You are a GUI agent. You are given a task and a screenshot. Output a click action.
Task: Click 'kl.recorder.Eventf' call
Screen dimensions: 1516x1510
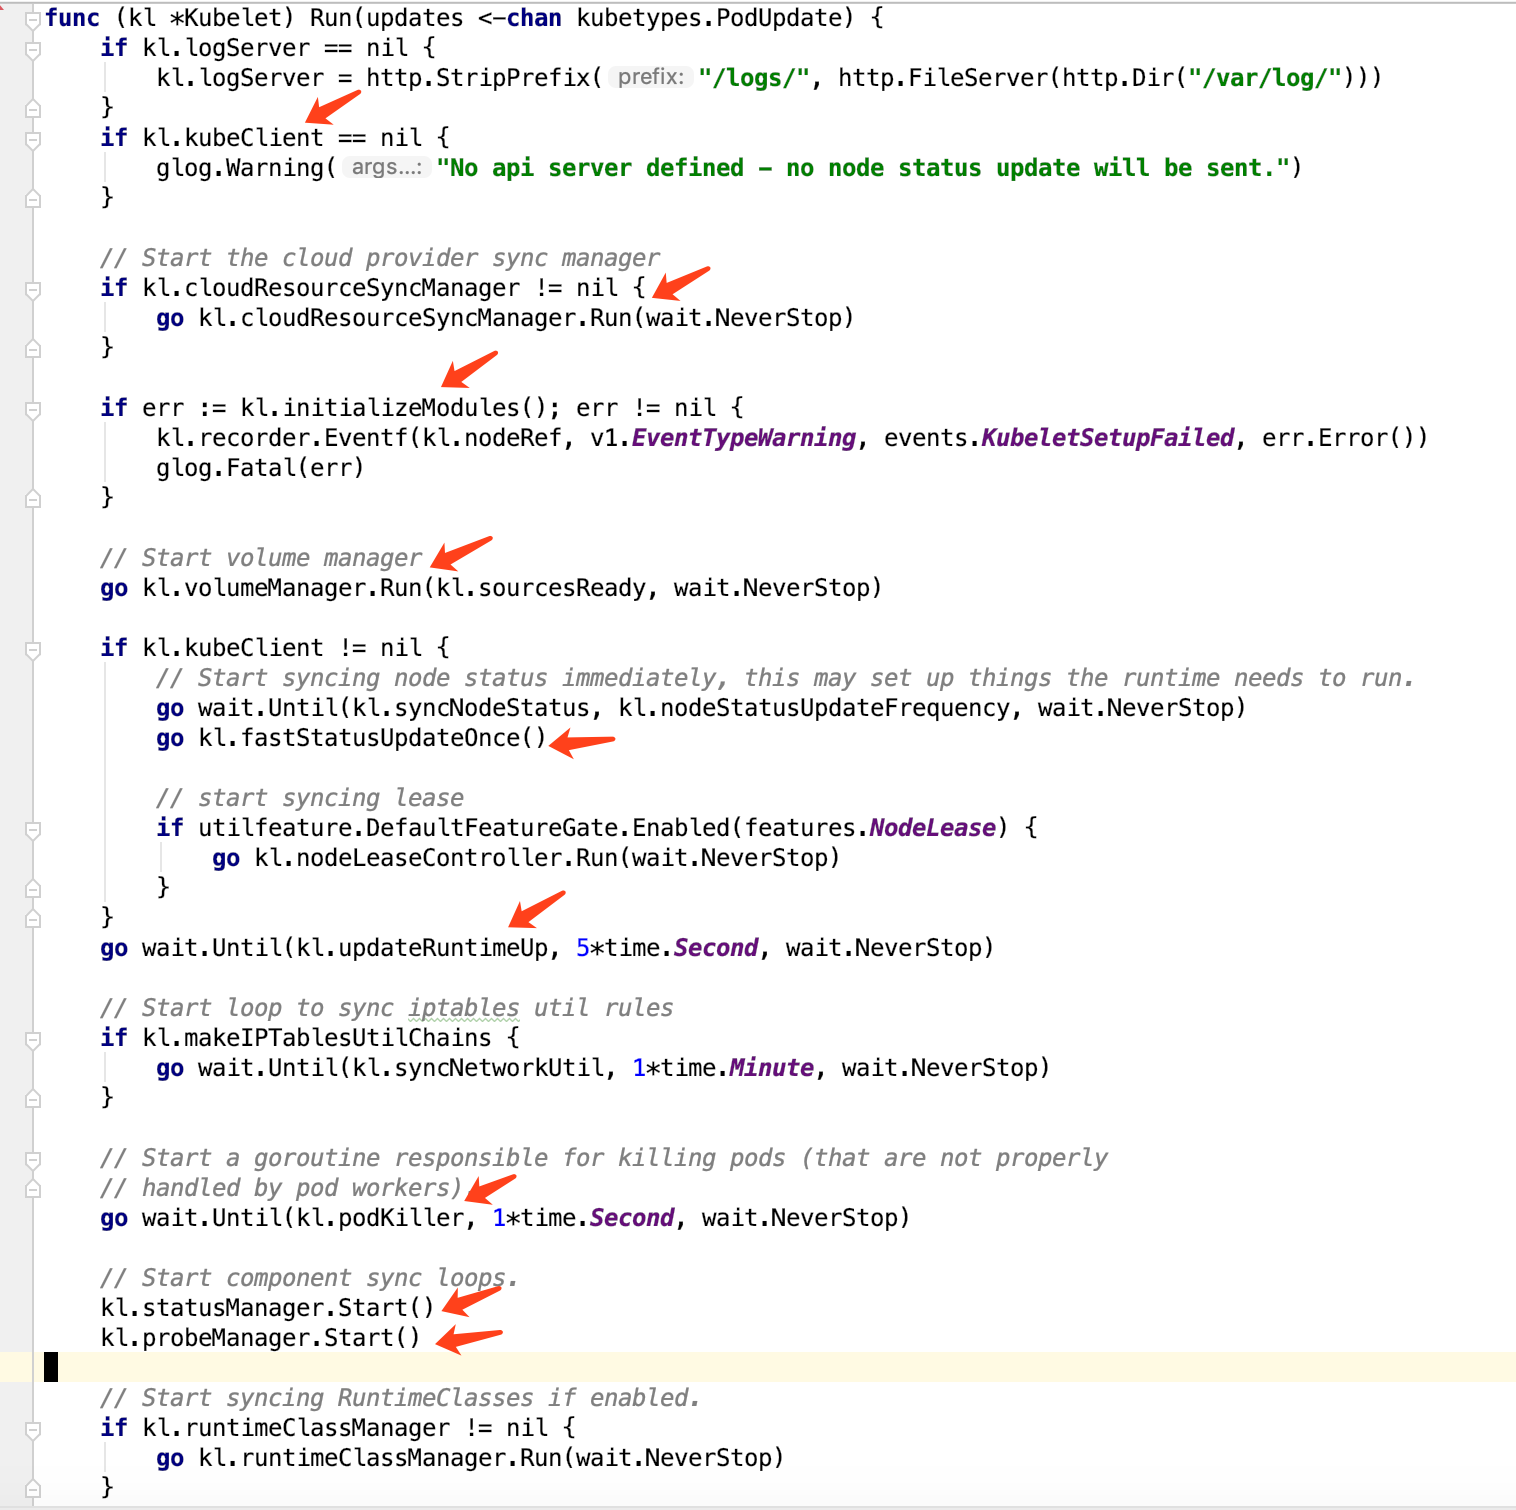[282, 438]
